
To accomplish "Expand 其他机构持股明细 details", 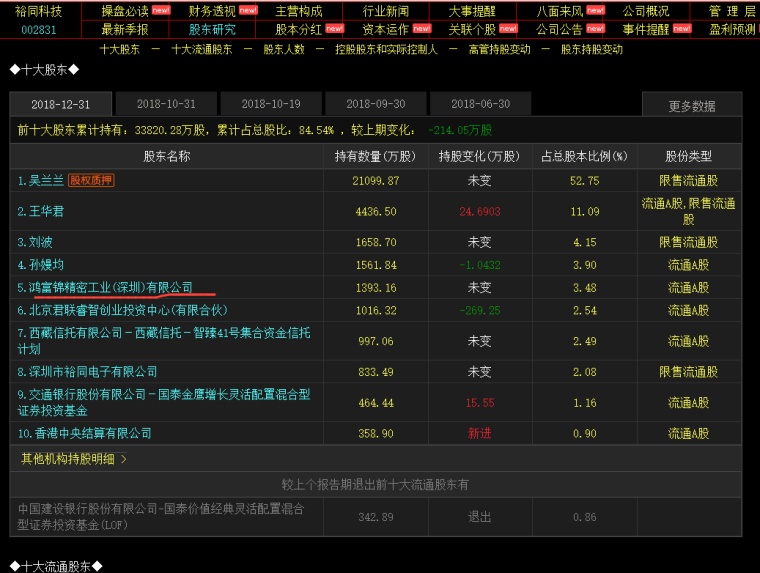I will pyautogui.click(x=73, y=459).
